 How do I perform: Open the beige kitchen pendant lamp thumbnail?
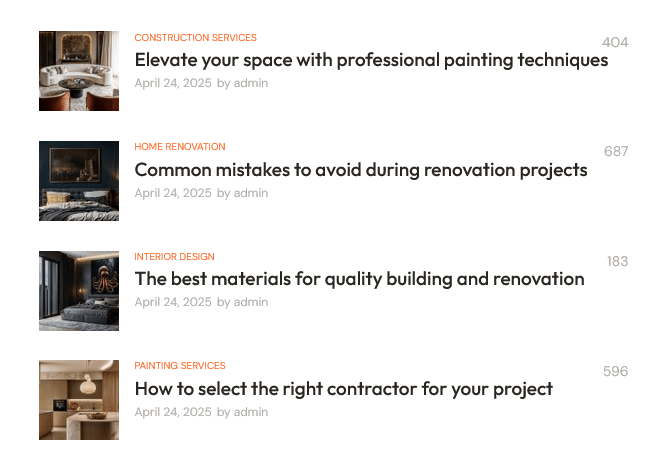pos(79,400)
